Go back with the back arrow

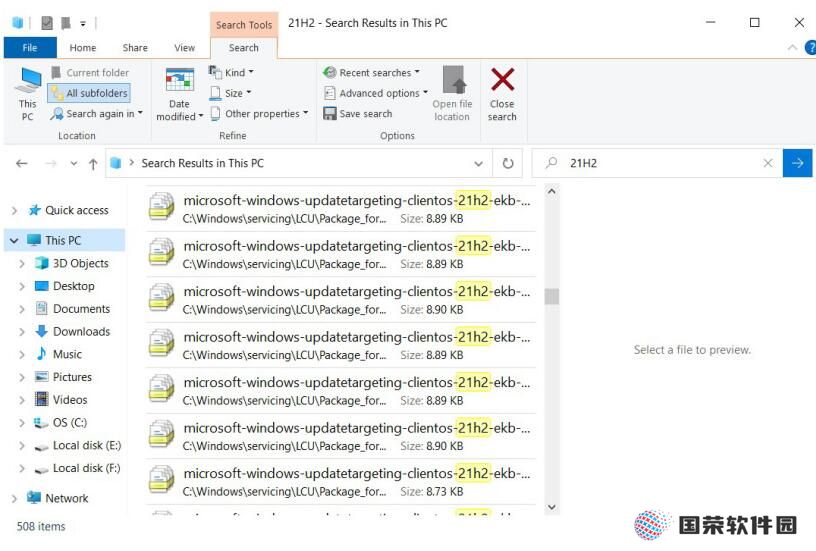[22, 163]
